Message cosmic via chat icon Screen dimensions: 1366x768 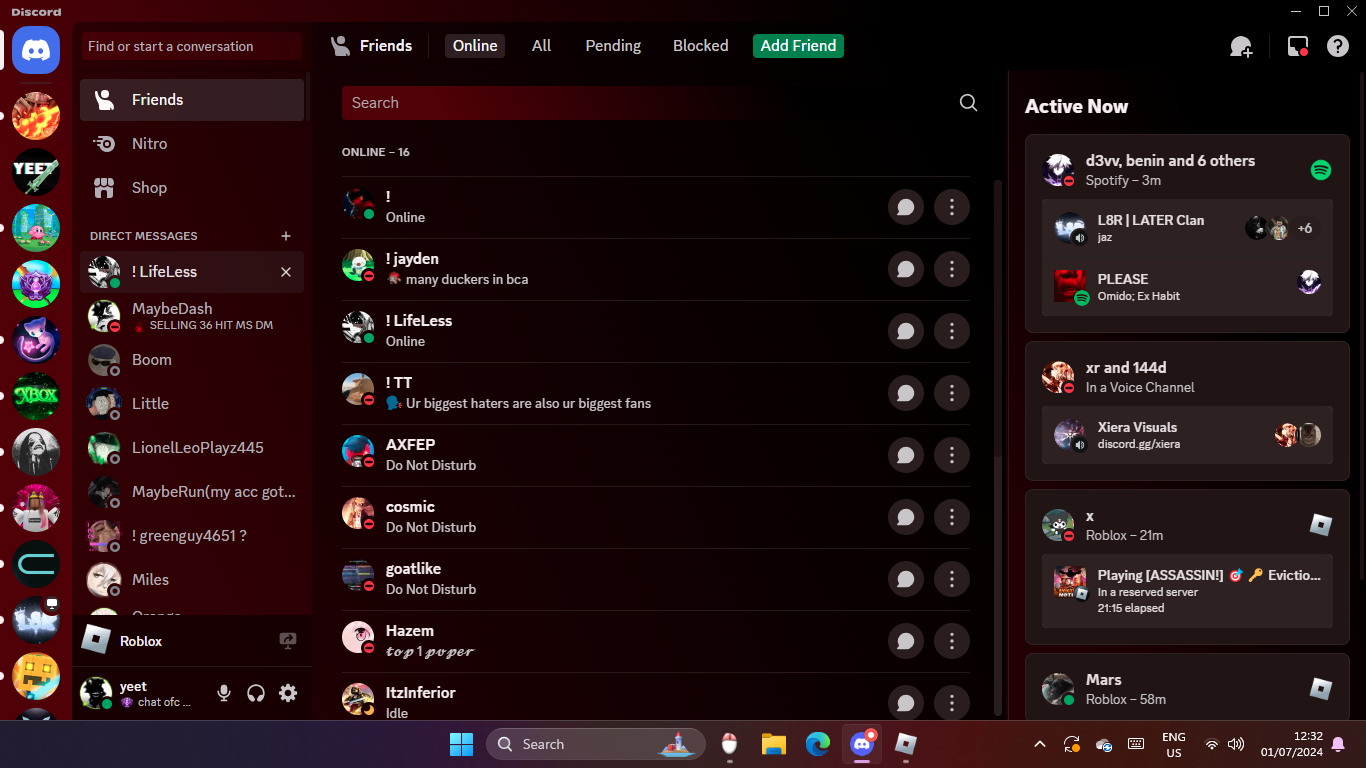point(906,517)
